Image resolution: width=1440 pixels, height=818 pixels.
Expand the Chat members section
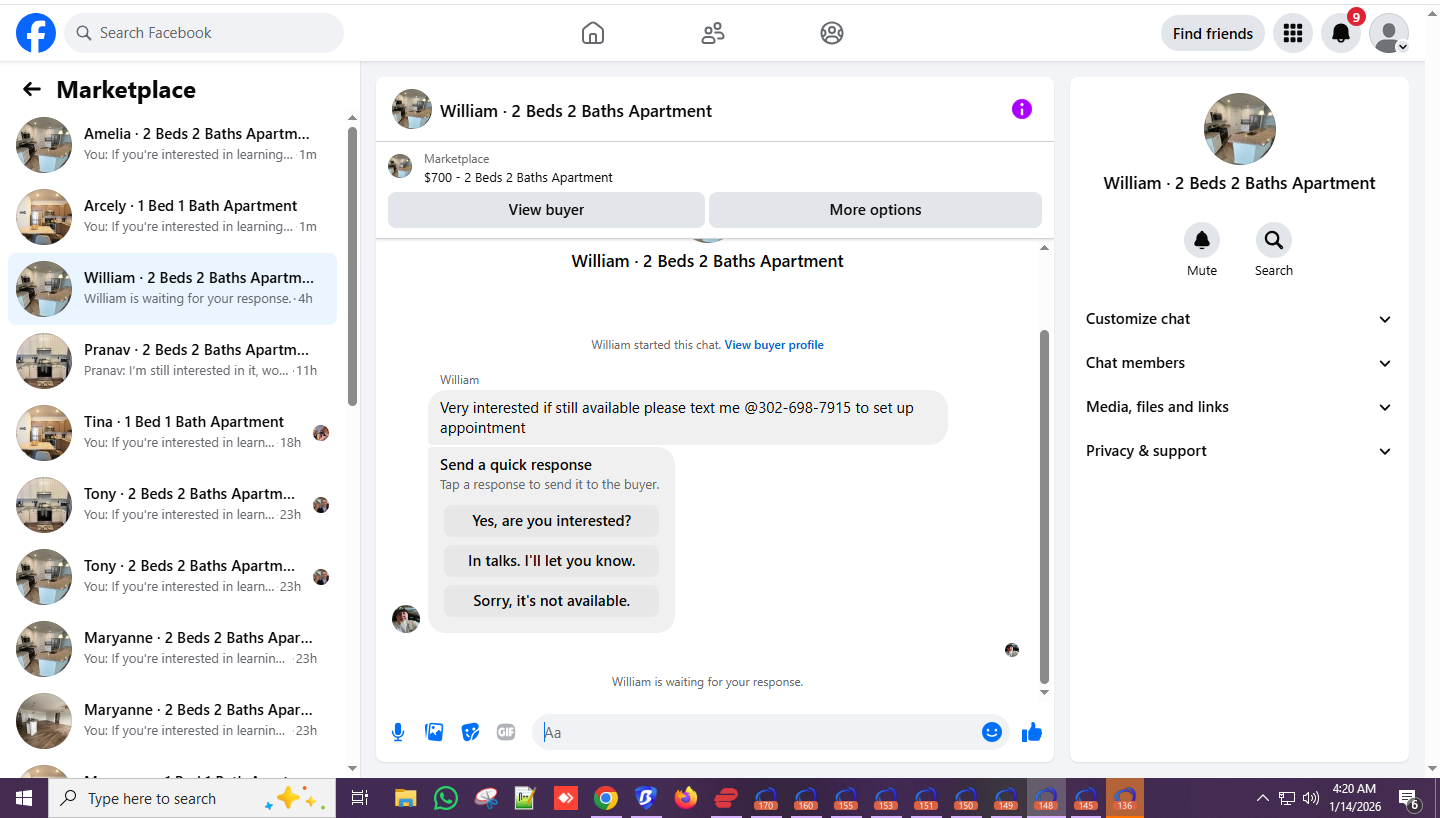(x=1239, y=363)
